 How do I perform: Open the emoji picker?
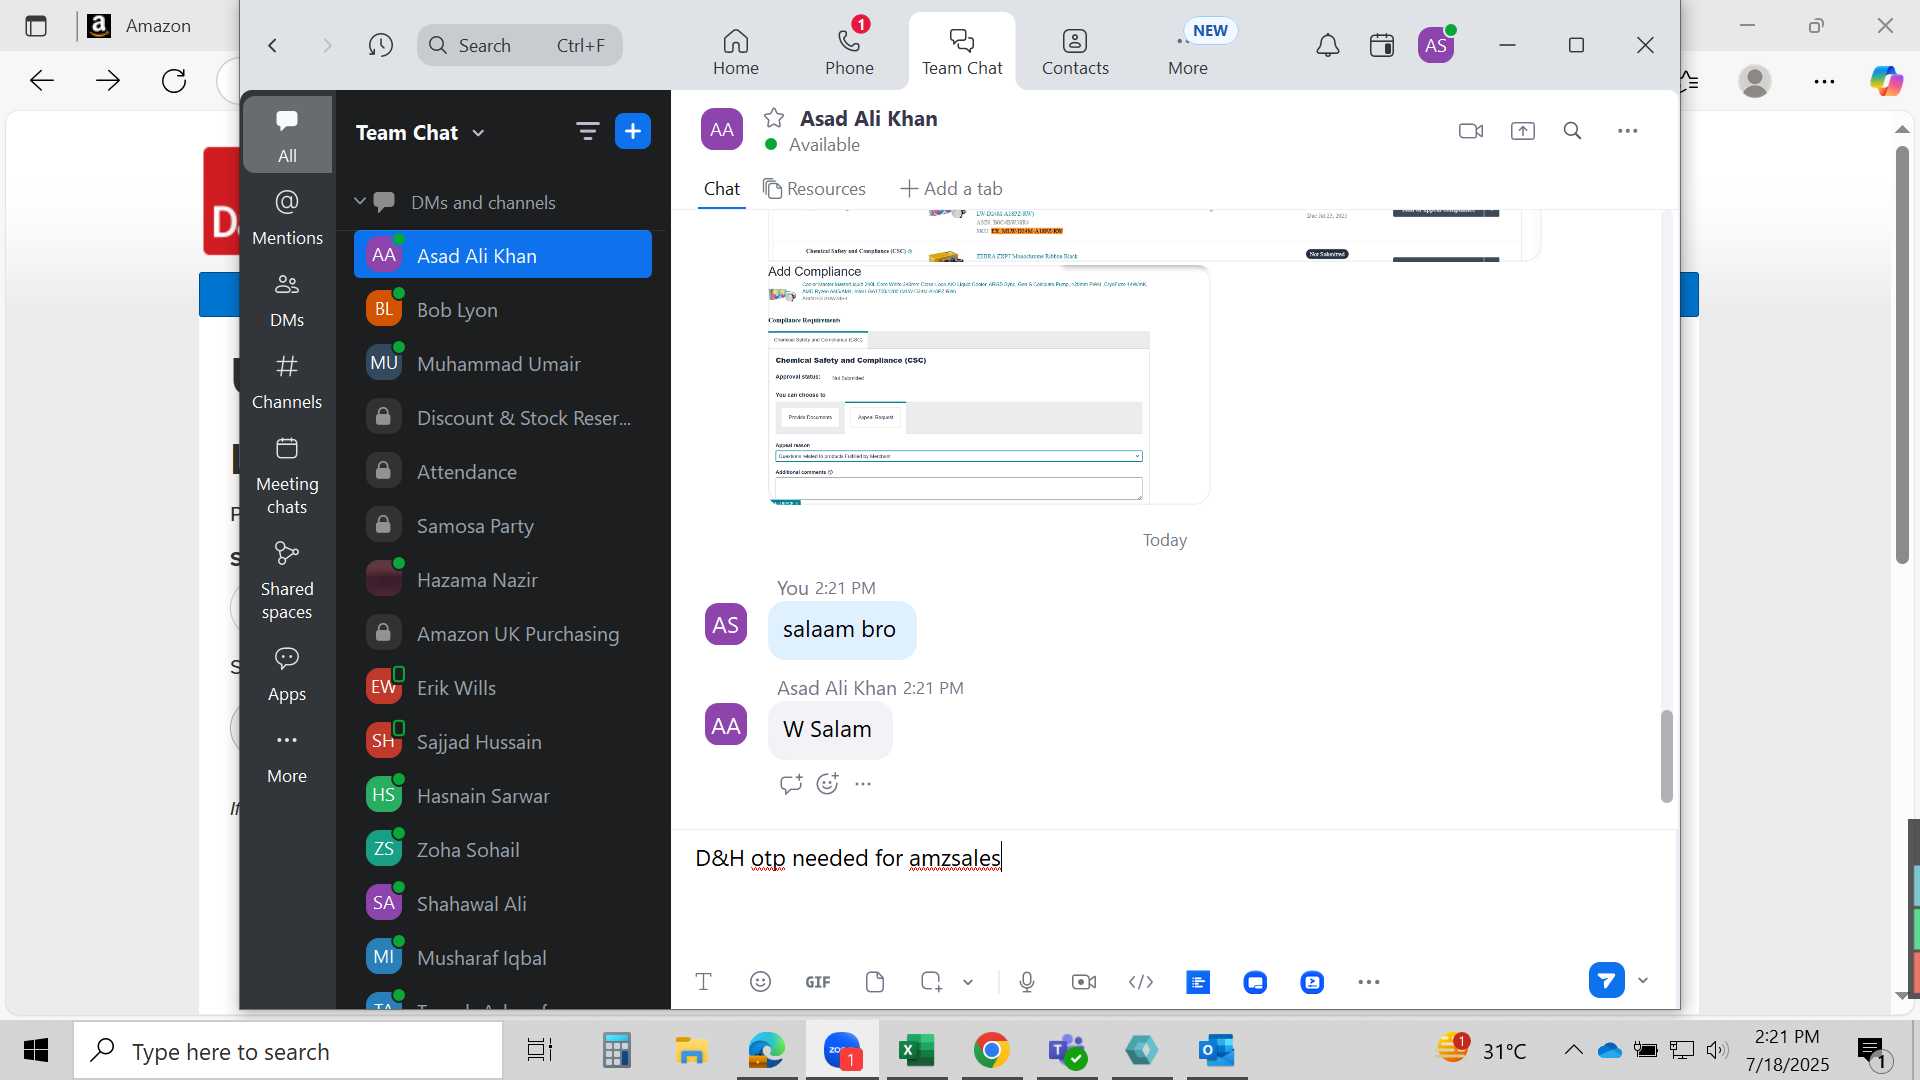click(760, 982)
